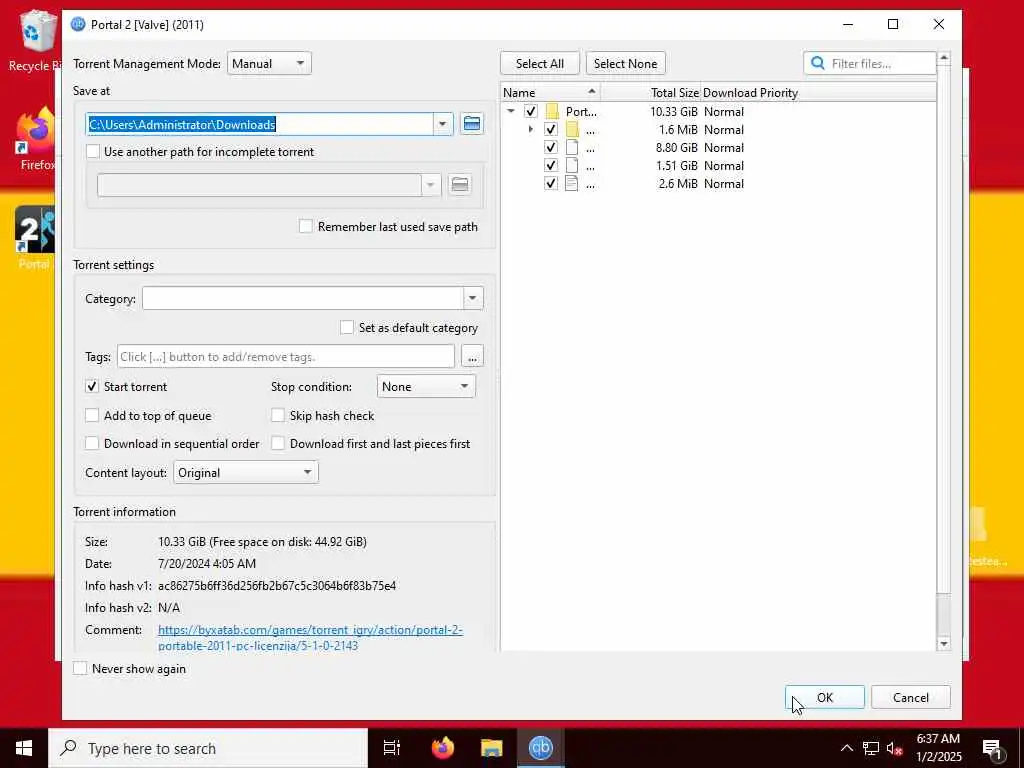Viewport: 1024px width, 768px height.
Task: Open the Windows Start menu
Action: point(24,748)
